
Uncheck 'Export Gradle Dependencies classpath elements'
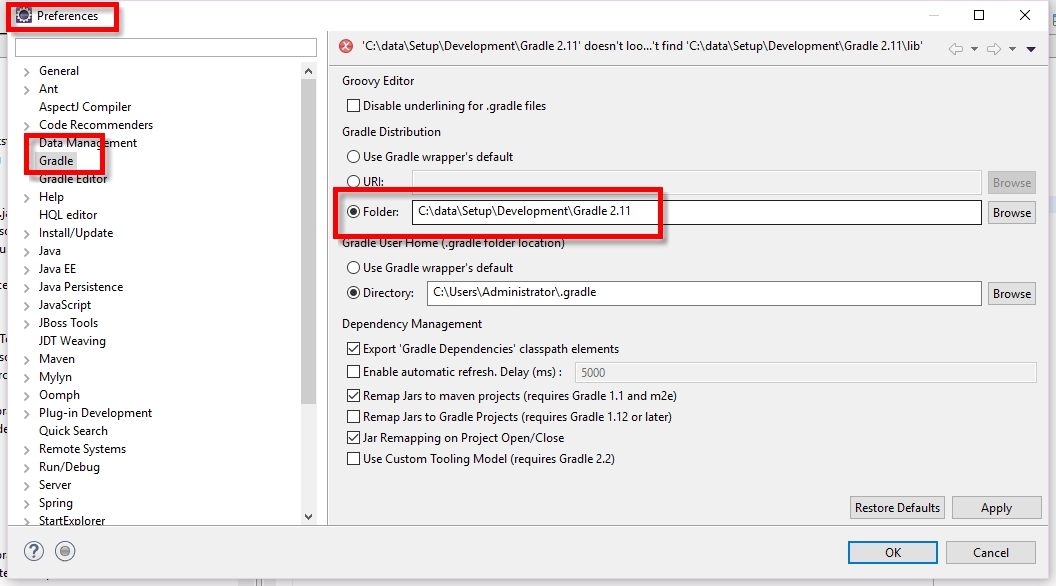[x=352, y=350]
